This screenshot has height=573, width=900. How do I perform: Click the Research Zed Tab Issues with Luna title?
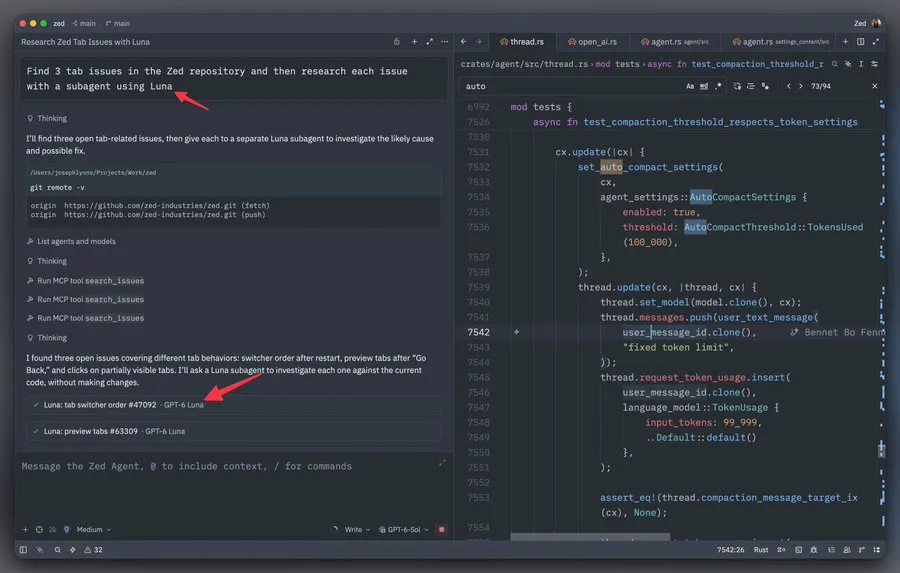[x=86, y=42]
